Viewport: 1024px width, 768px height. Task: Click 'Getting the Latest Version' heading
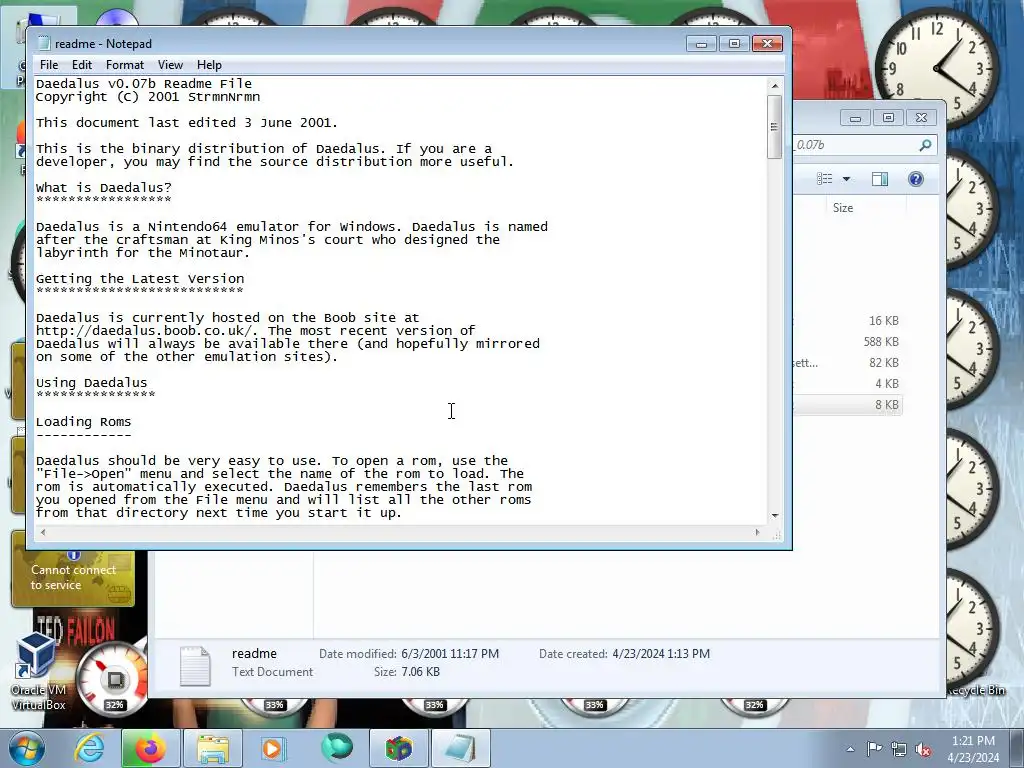[x=140, y=279]
